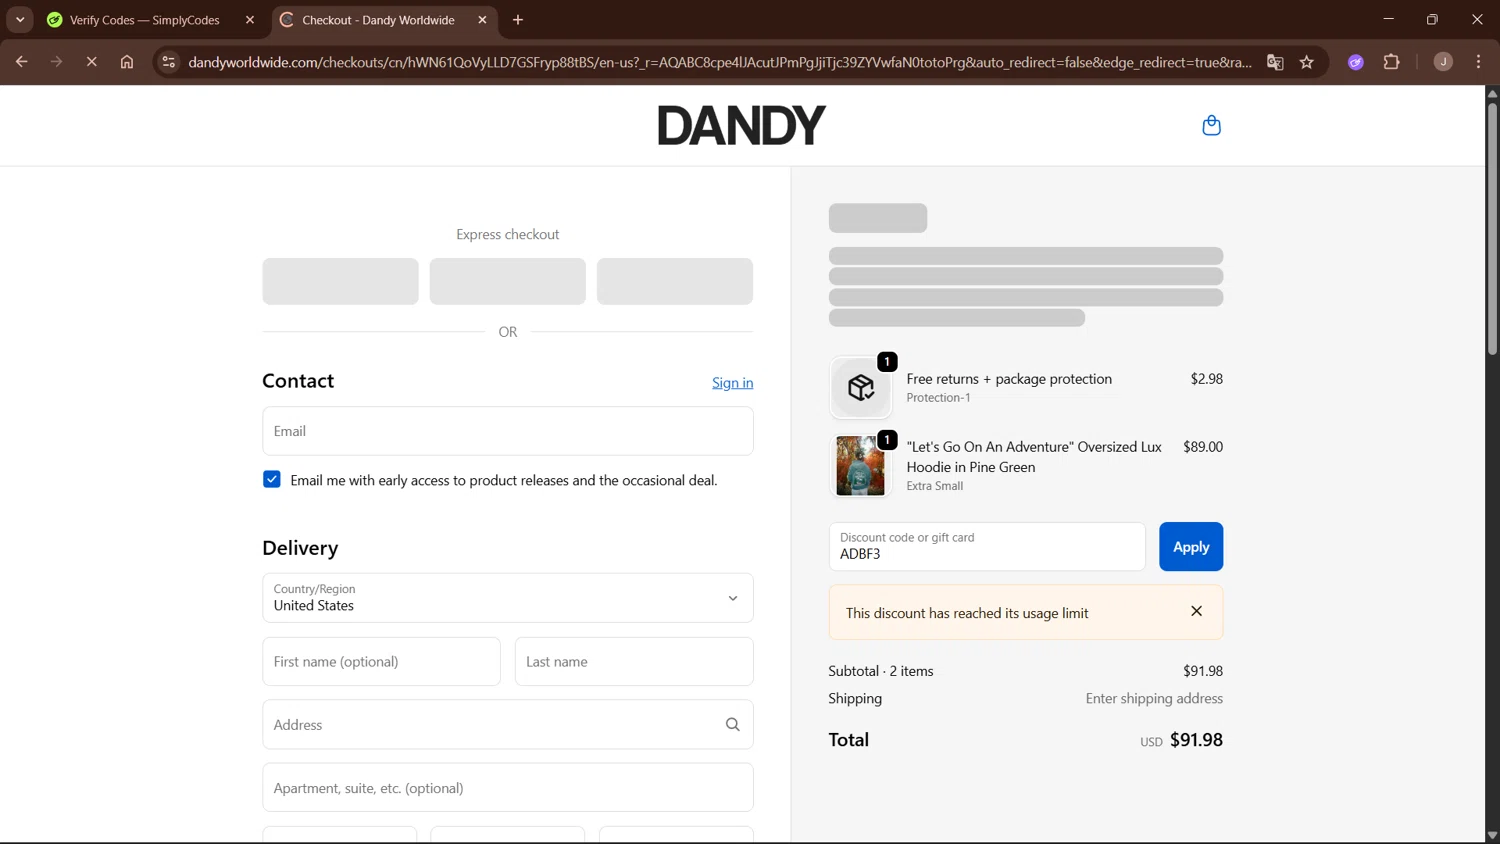Expand the Country/Region dropdown
Image resolution: width=1500 pixels, height=844 pixels.
[508, 598]
